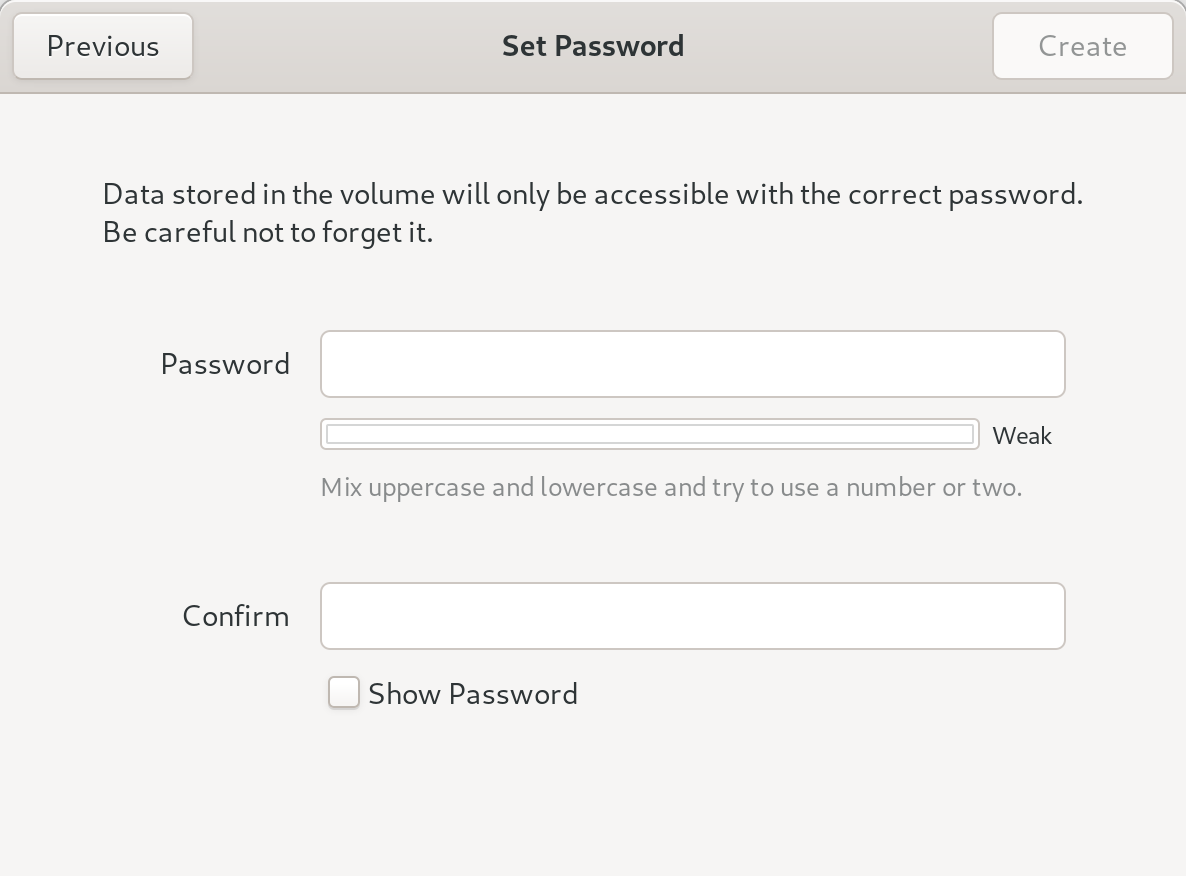Return to prior step with Previous
1186x876 pixels.
(x=102, y=45)
